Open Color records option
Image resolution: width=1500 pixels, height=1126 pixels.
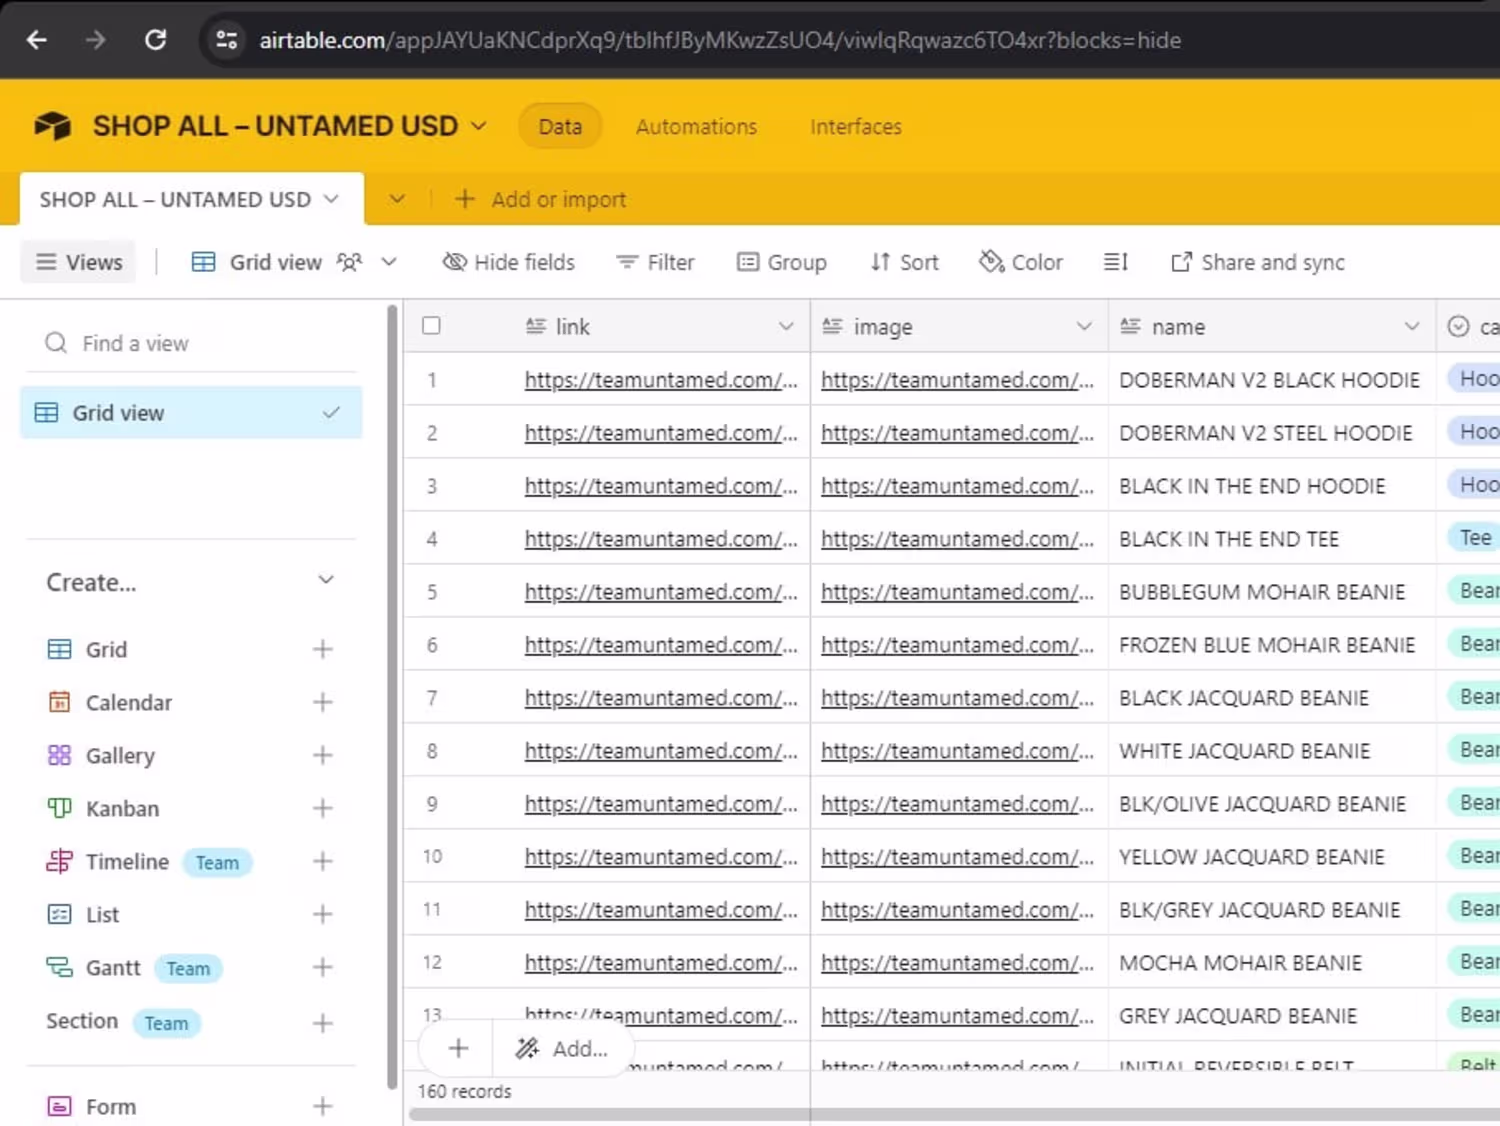point(1021,262)
